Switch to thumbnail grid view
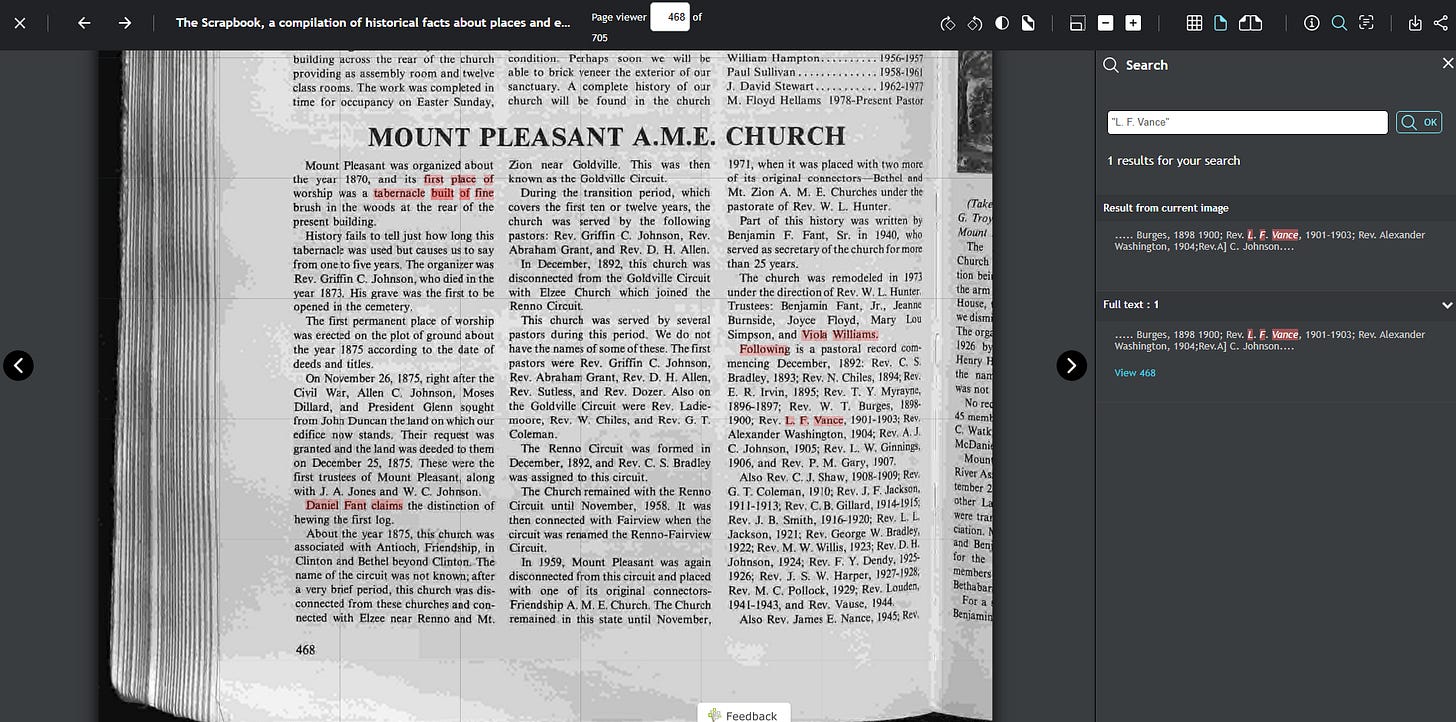The width and height of the screenshot is (1456, 722). coord(1194,23)
